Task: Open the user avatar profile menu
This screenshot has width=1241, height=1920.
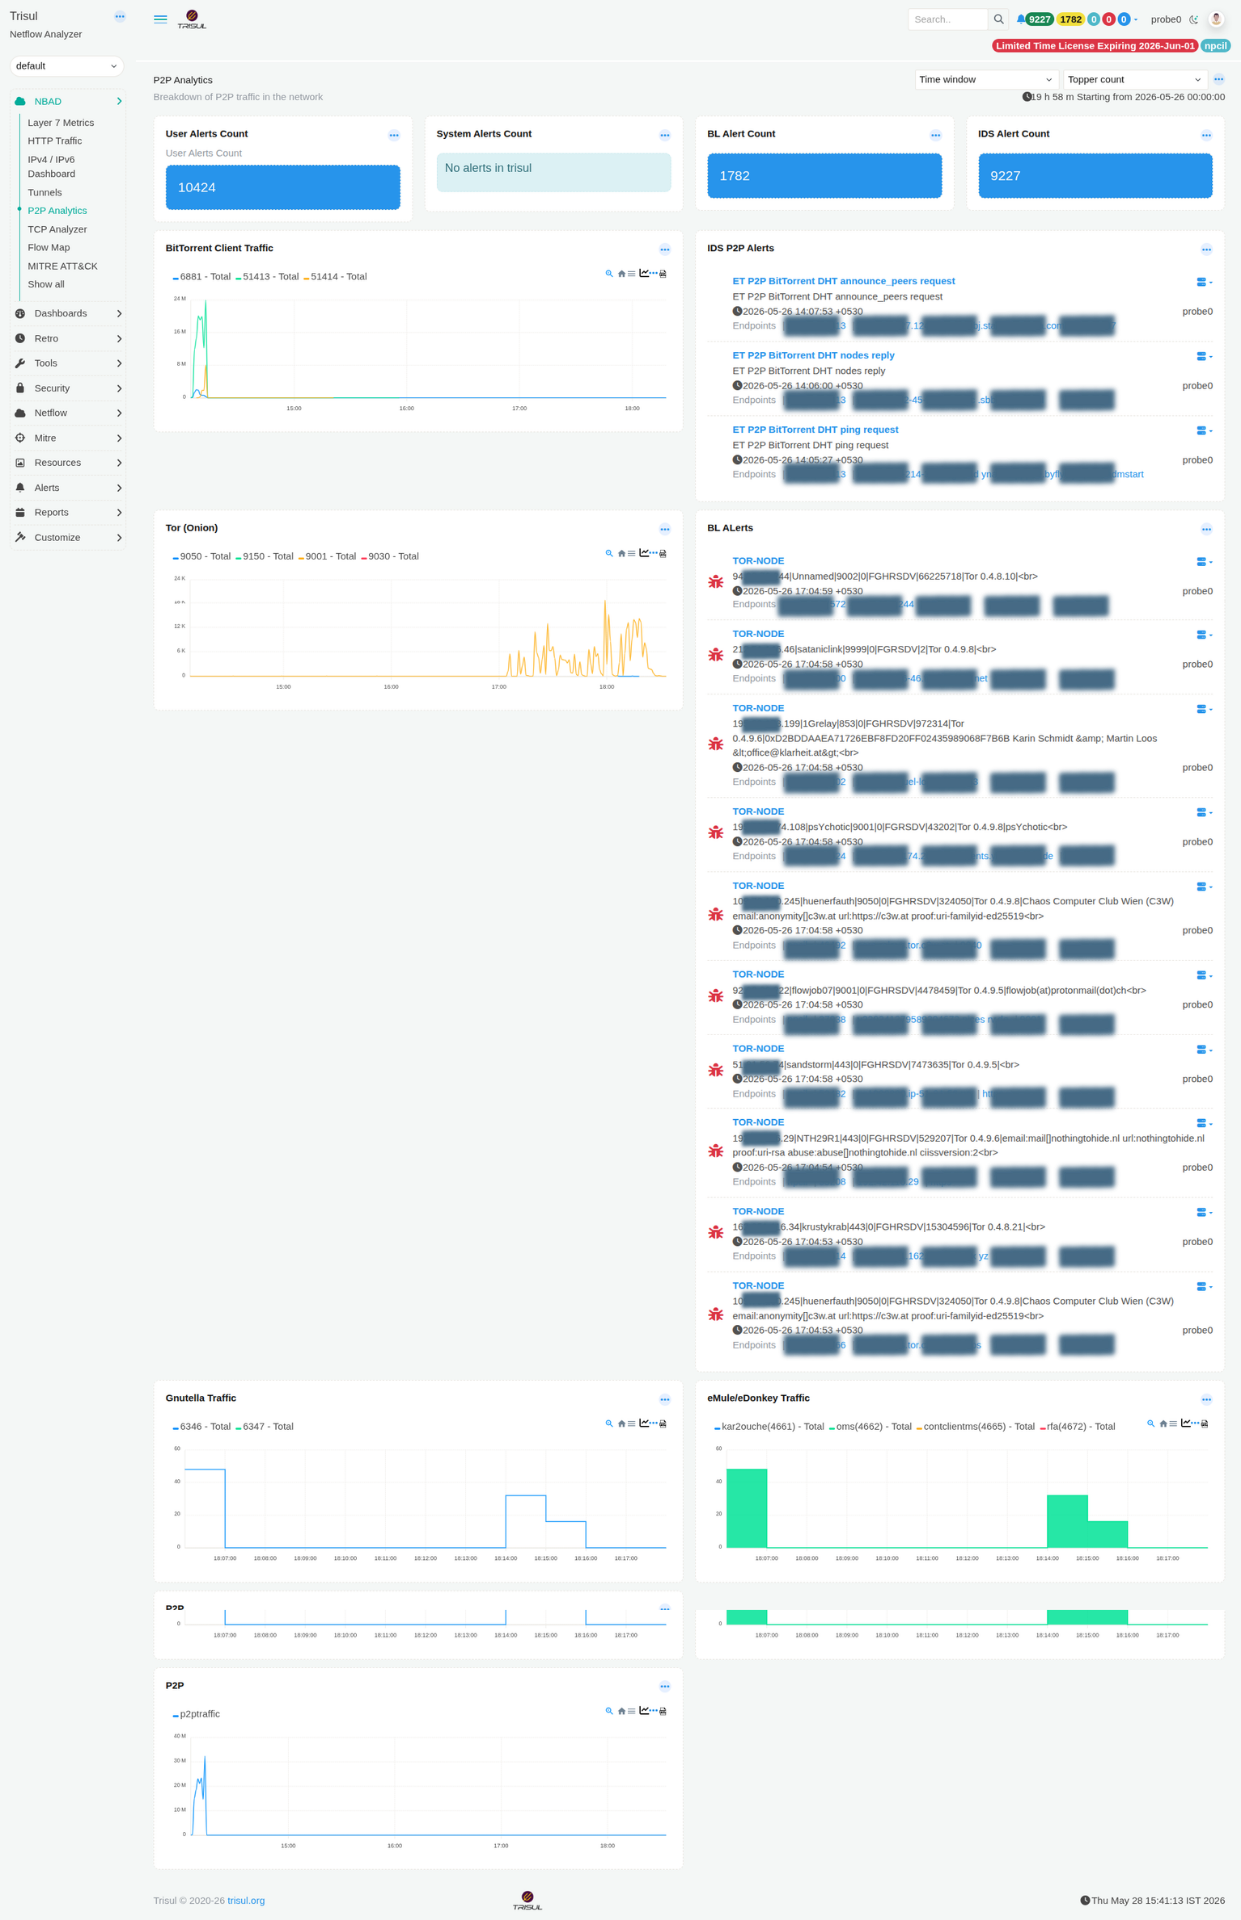Action: click(x=1216, y=19)
